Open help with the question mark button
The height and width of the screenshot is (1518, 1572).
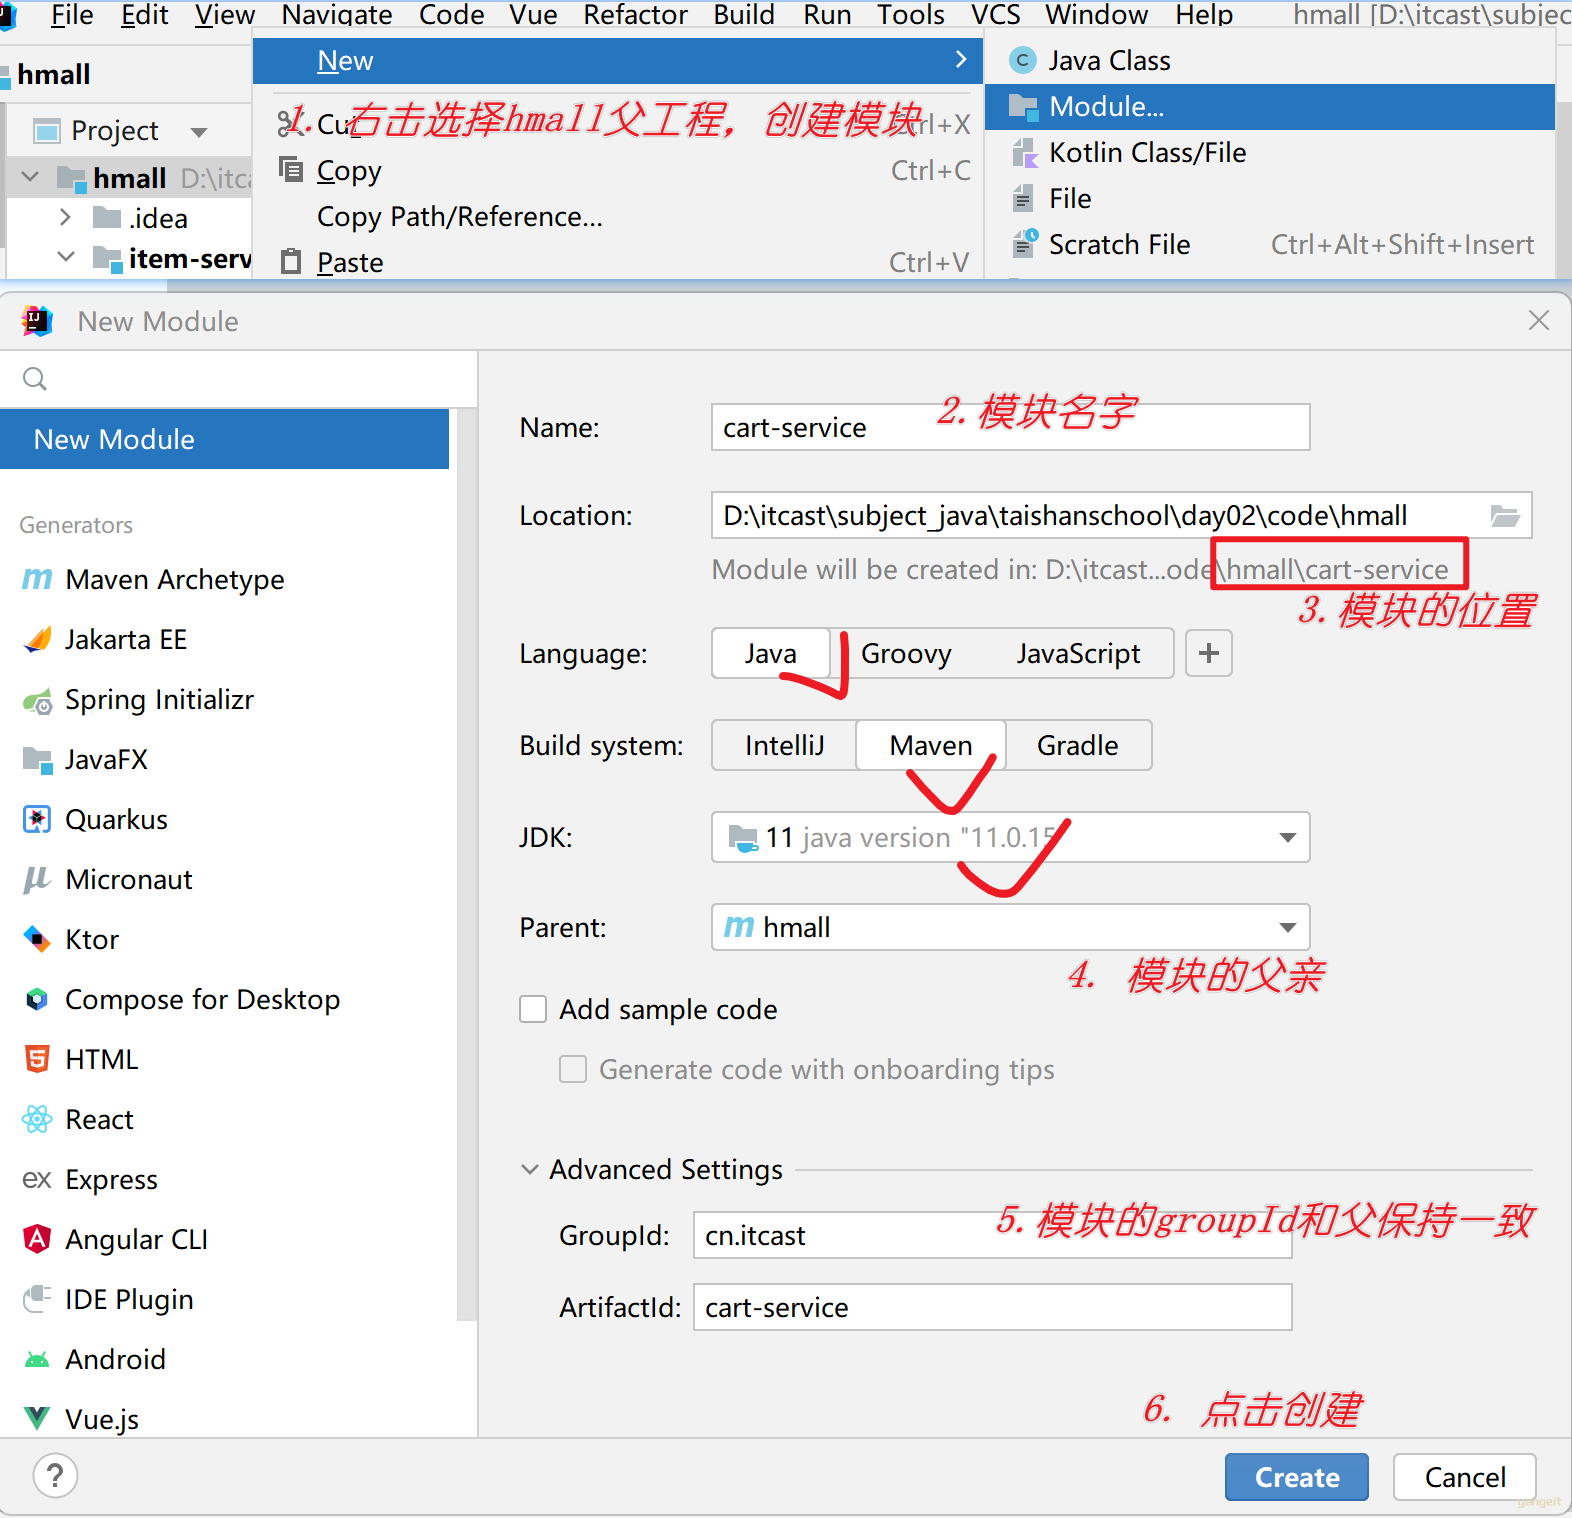[x=55, y=1476]
